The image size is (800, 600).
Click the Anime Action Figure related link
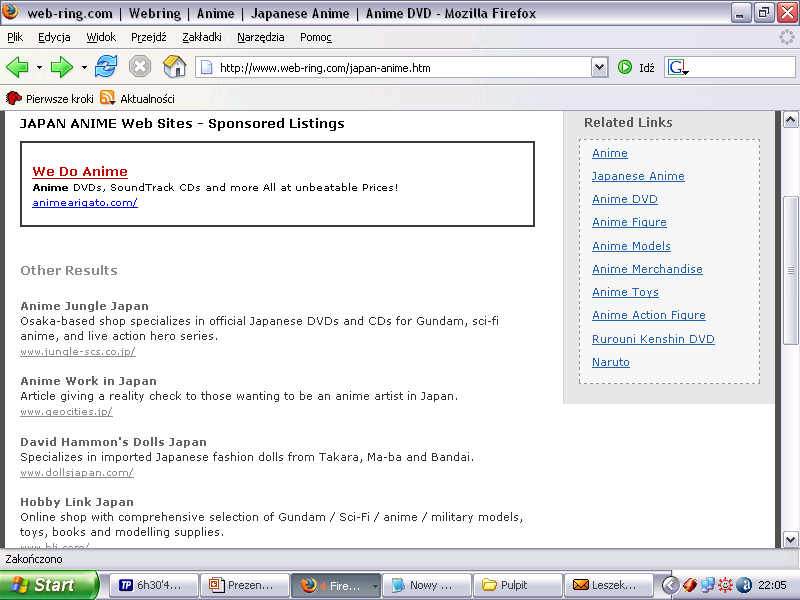coord(649,315)
